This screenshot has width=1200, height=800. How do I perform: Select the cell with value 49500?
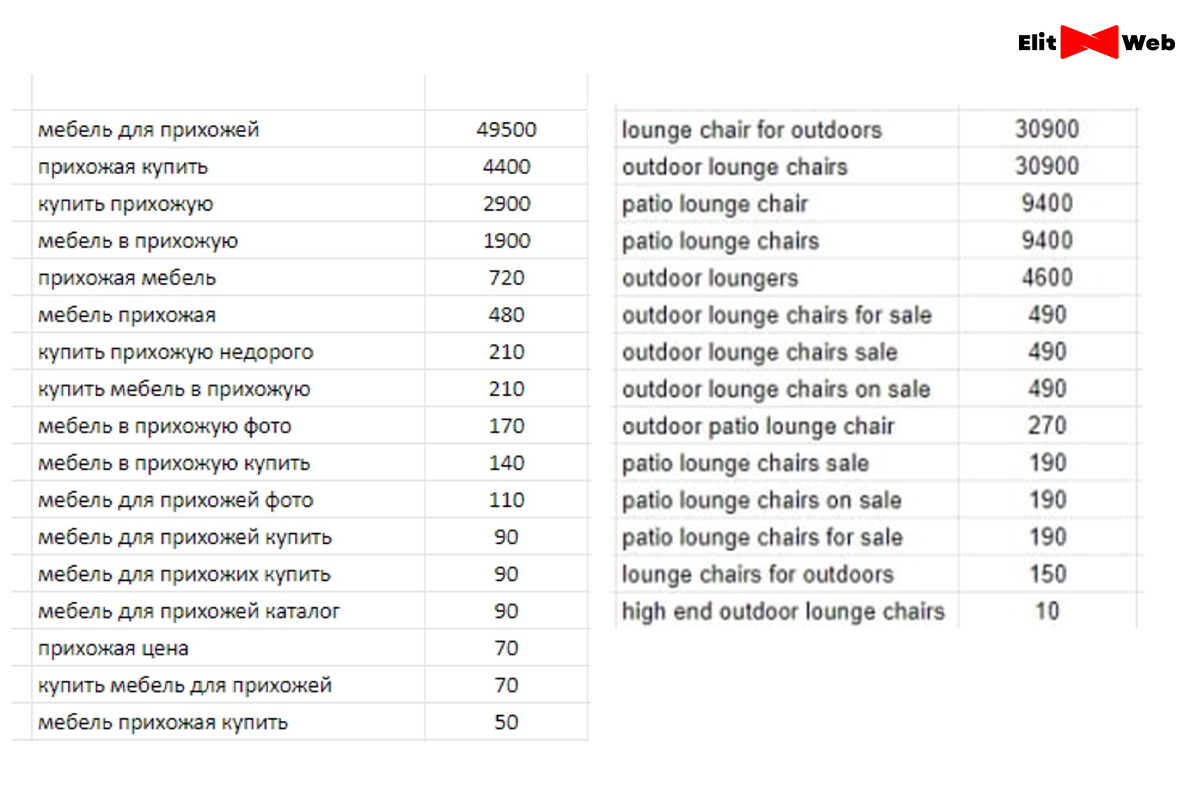[506, 130]
